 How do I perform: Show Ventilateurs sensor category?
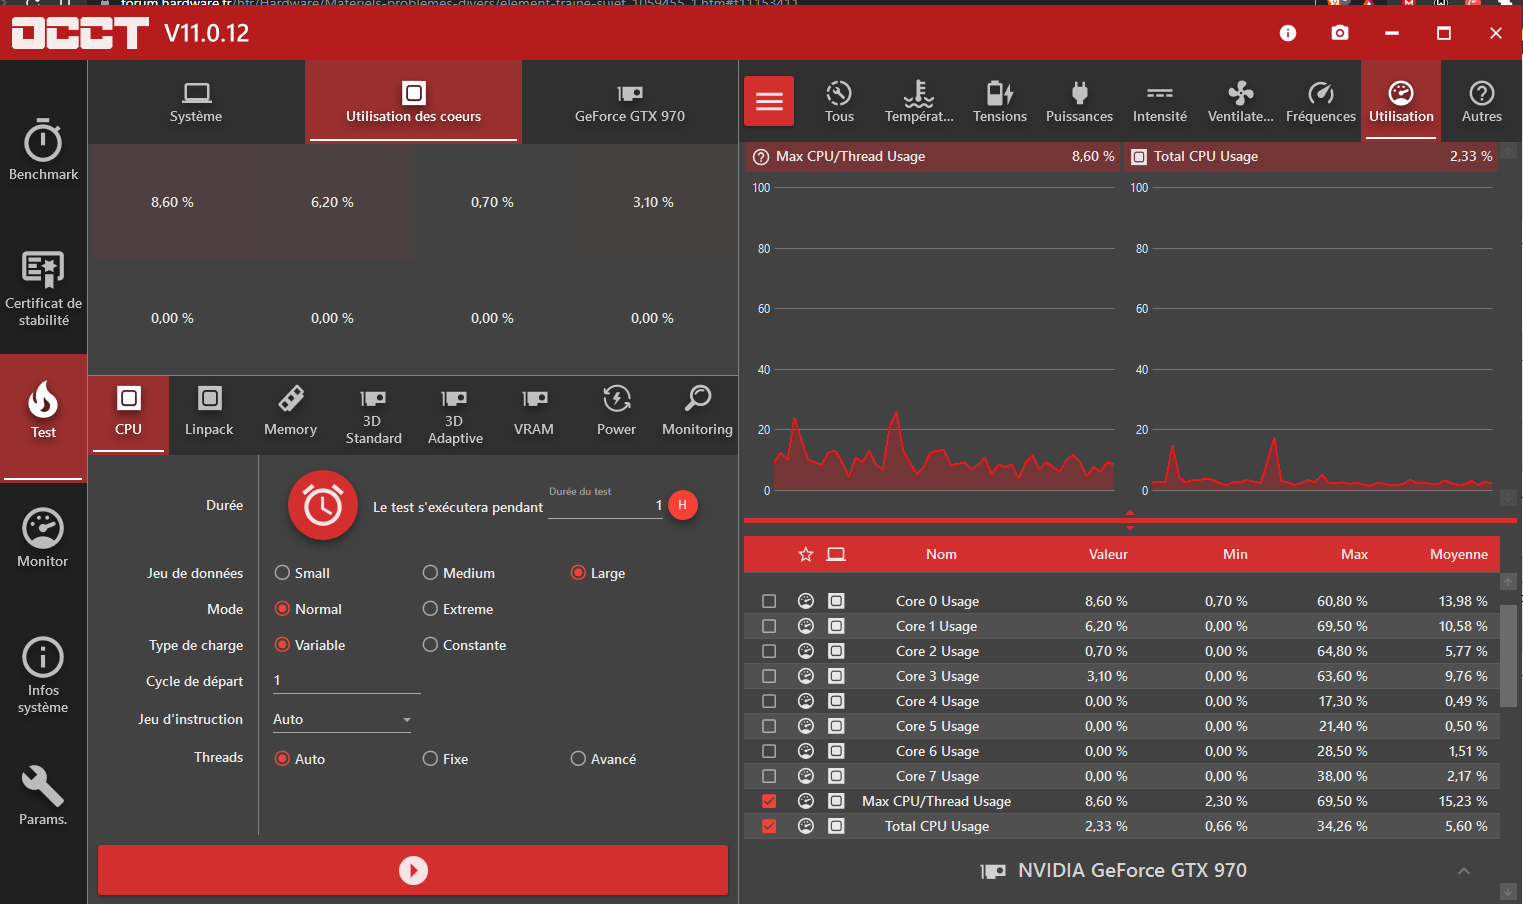pos(1240,101)
